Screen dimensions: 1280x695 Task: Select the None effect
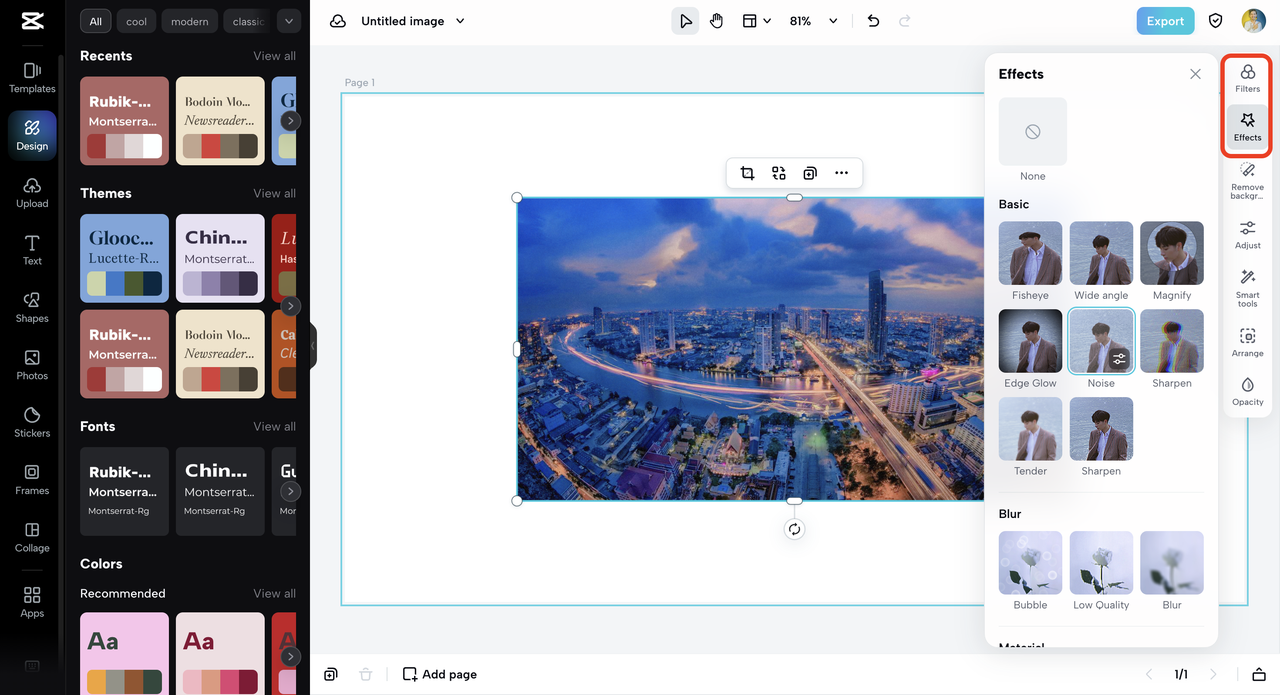(x=1033, y=131)
